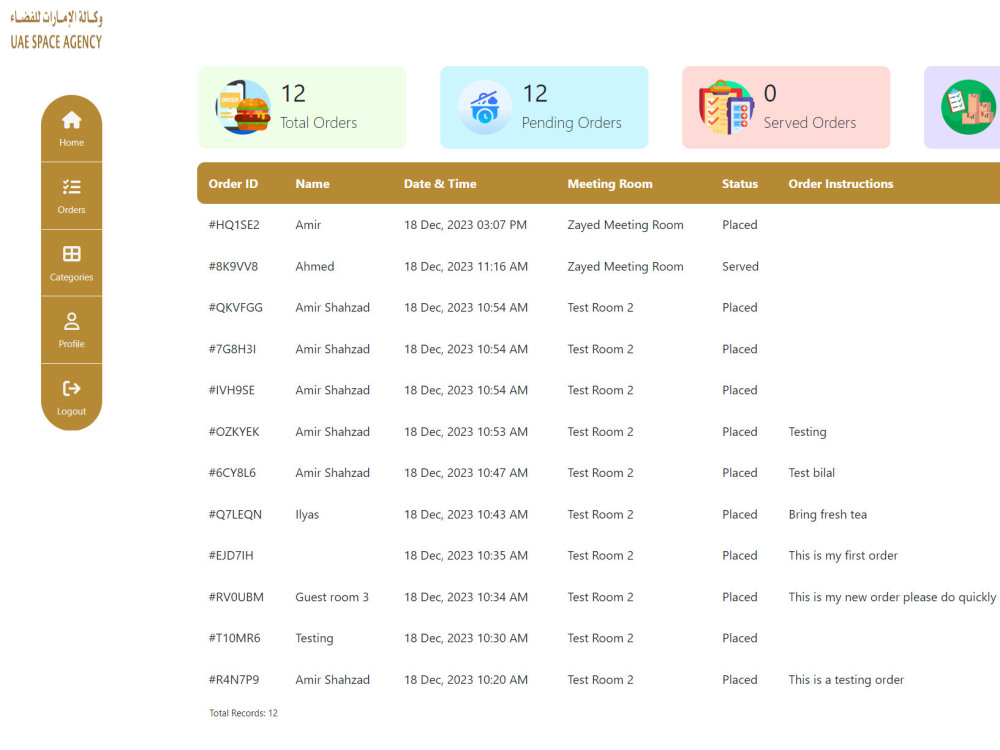Select order ID #HQ1SE2
Viewport: 1000px width, 750px height.
(234, 225)
